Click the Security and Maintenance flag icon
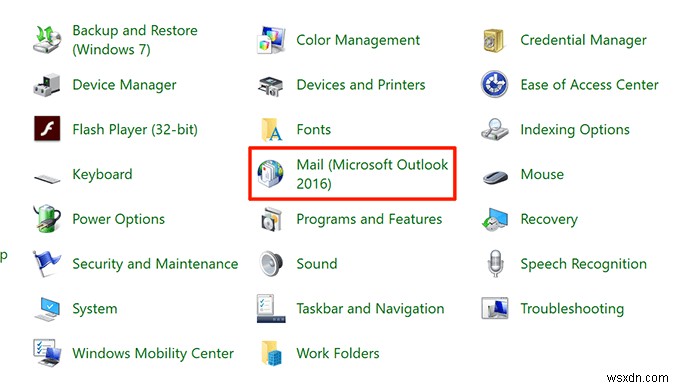Image resolution: width=680 pixels, height=388 pixels. (x=47, y=263)
